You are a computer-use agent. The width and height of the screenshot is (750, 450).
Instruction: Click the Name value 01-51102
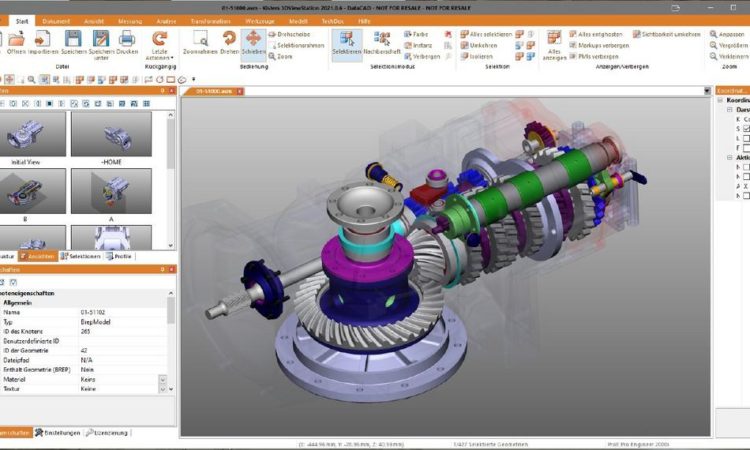(93, 312)
